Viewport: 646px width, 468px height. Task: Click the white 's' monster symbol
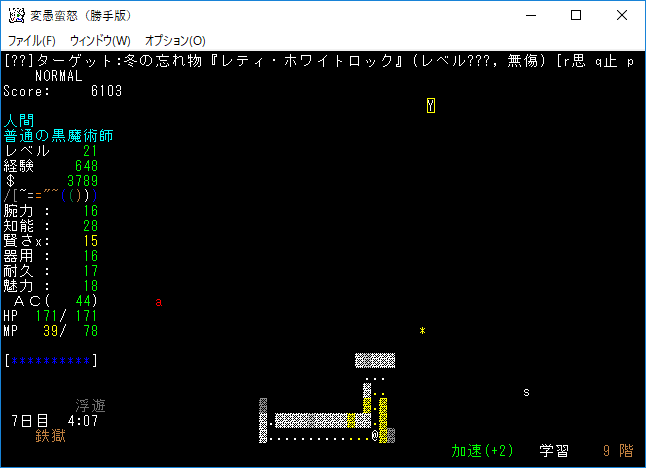(x=526, y=392)
